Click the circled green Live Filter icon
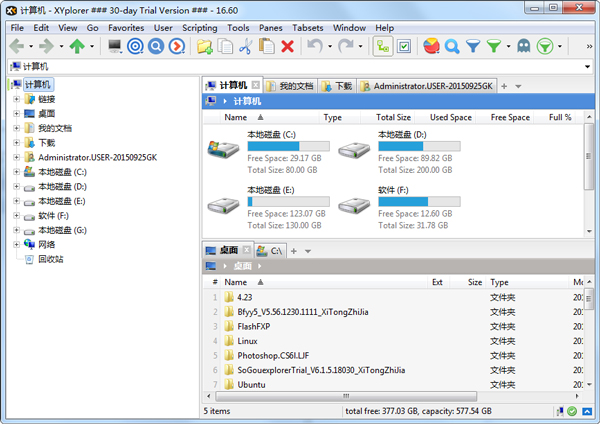This screenshot has width=600, height=424. (545, 46)
